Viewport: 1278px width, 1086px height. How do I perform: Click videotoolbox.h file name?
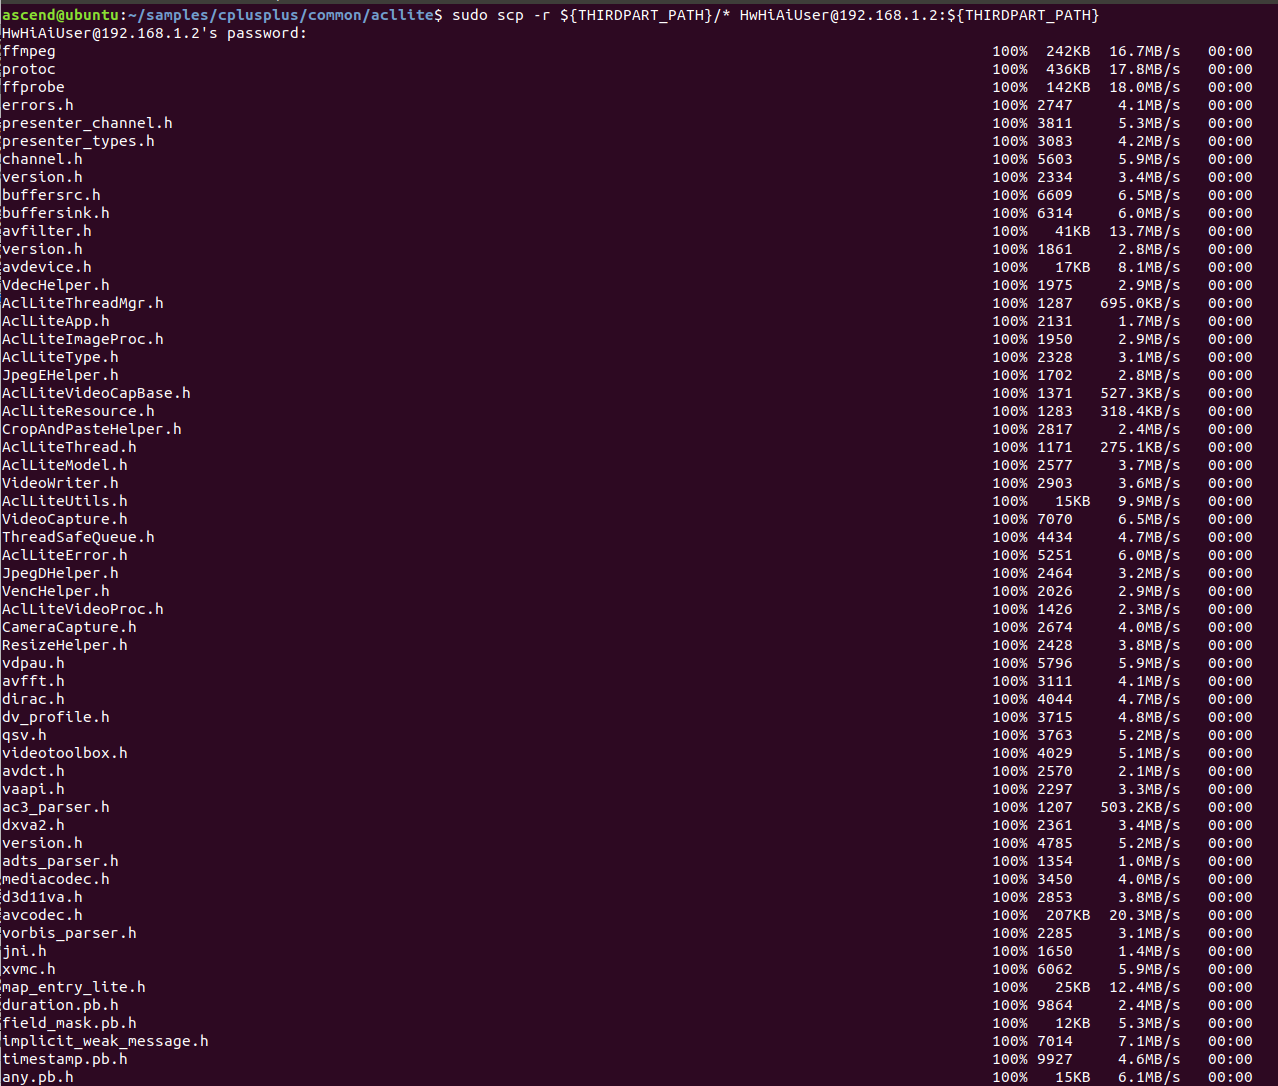coord(65,753)
